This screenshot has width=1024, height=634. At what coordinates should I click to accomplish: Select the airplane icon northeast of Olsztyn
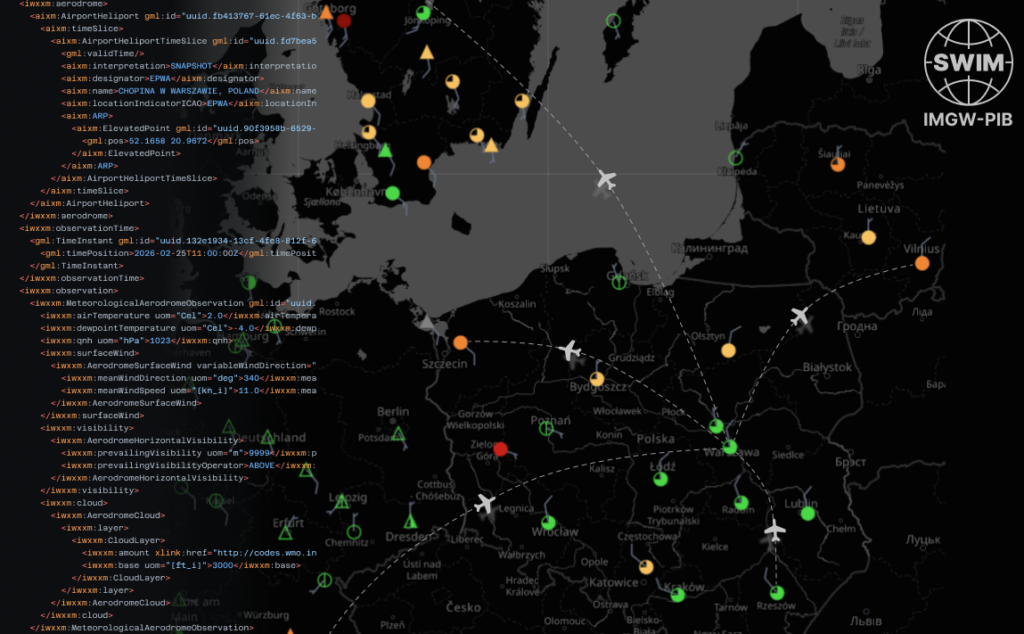click(x=799, y=316)
